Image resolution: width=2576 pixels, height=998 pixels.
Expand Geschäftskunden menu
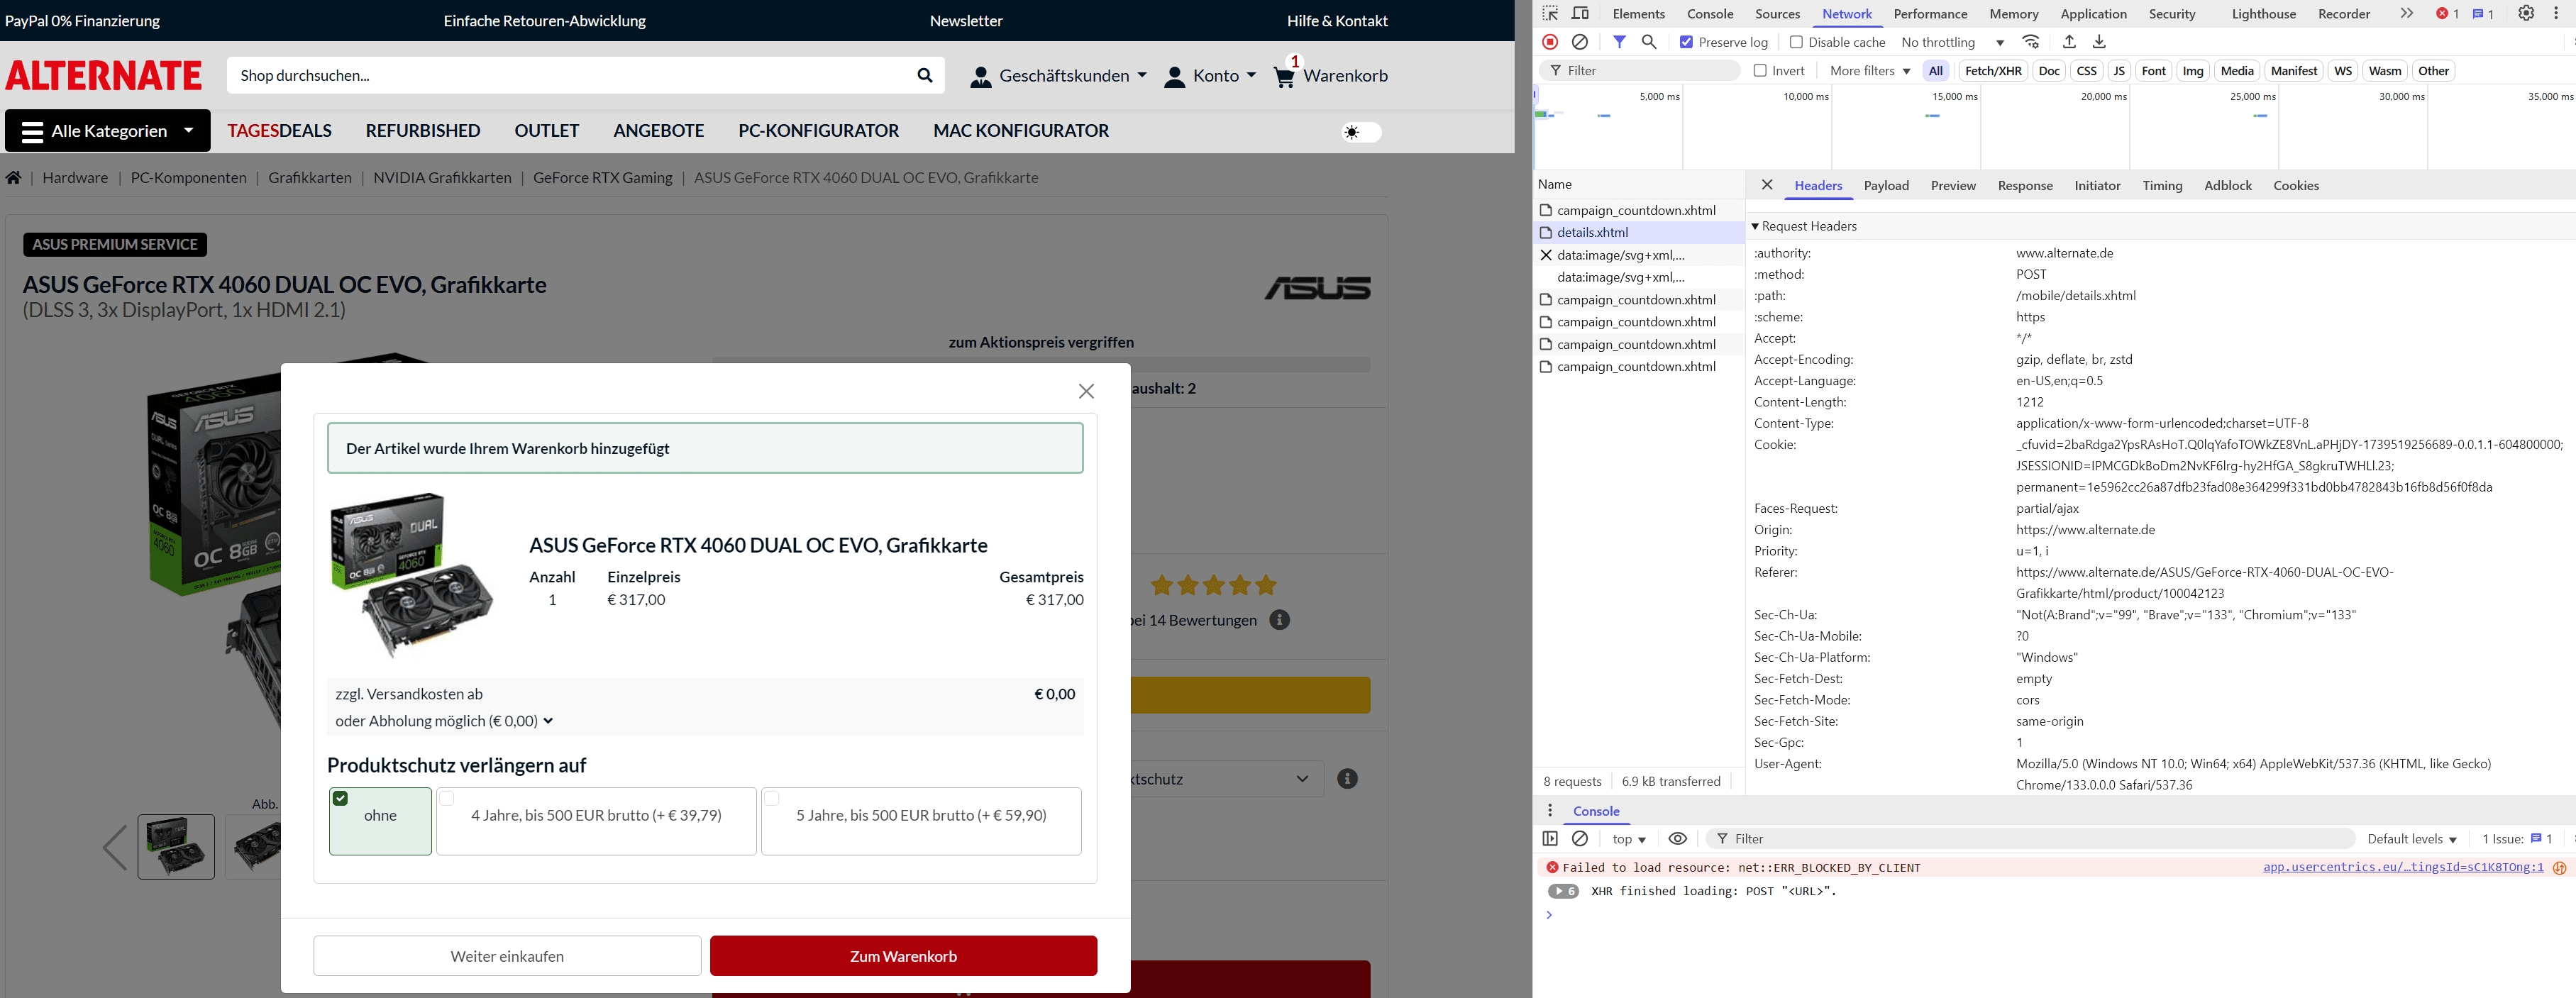[1059, 76]
